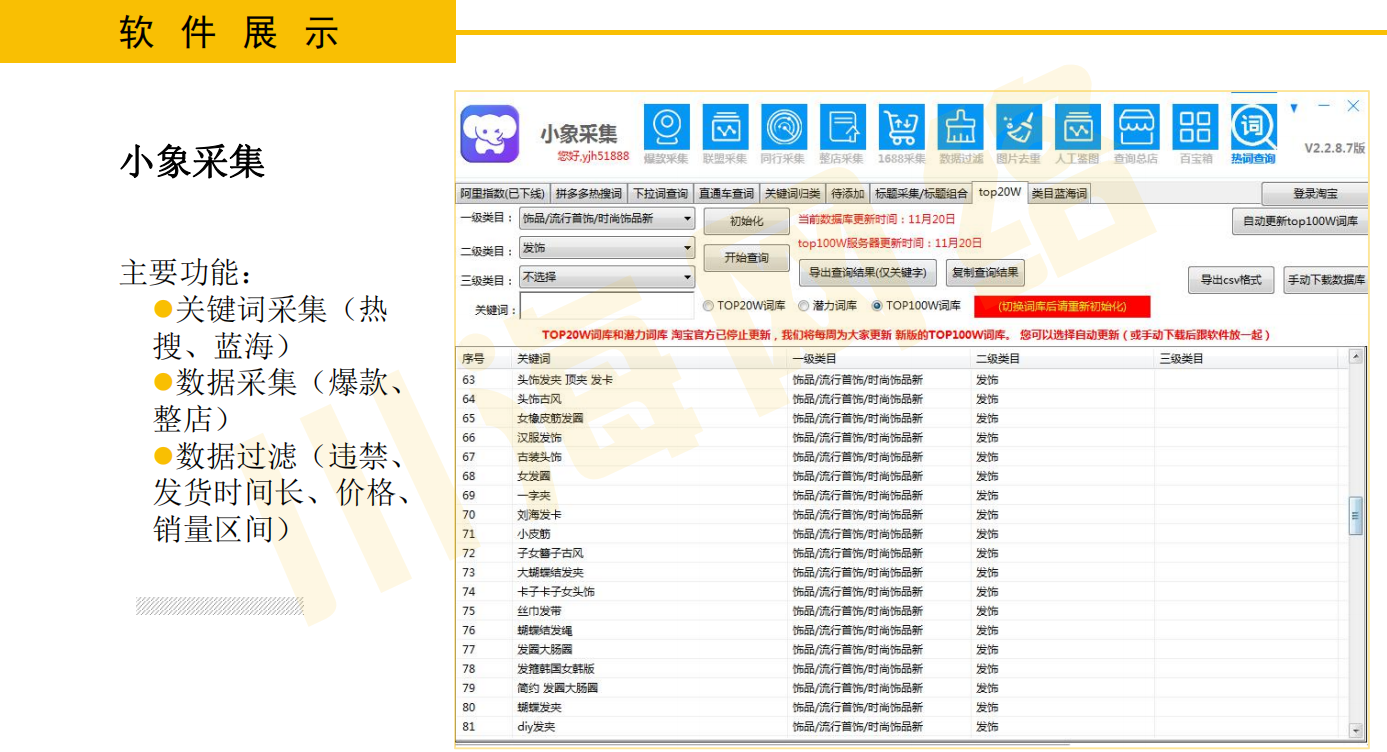Select row 古装头饰
Screen dimensions: 1387x752
click(902, 457)
